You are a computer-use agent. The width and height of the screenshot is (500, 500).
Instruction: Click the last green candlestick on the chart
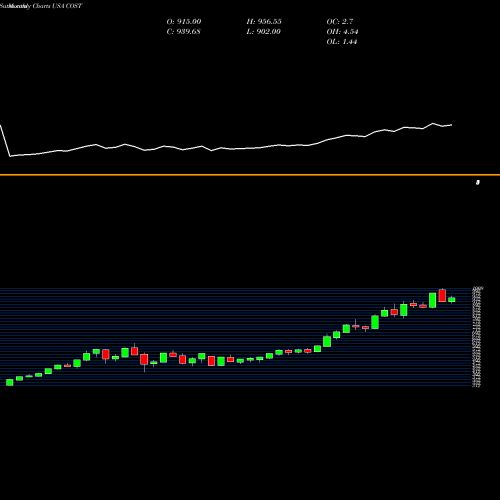click(x=452, y=299)
